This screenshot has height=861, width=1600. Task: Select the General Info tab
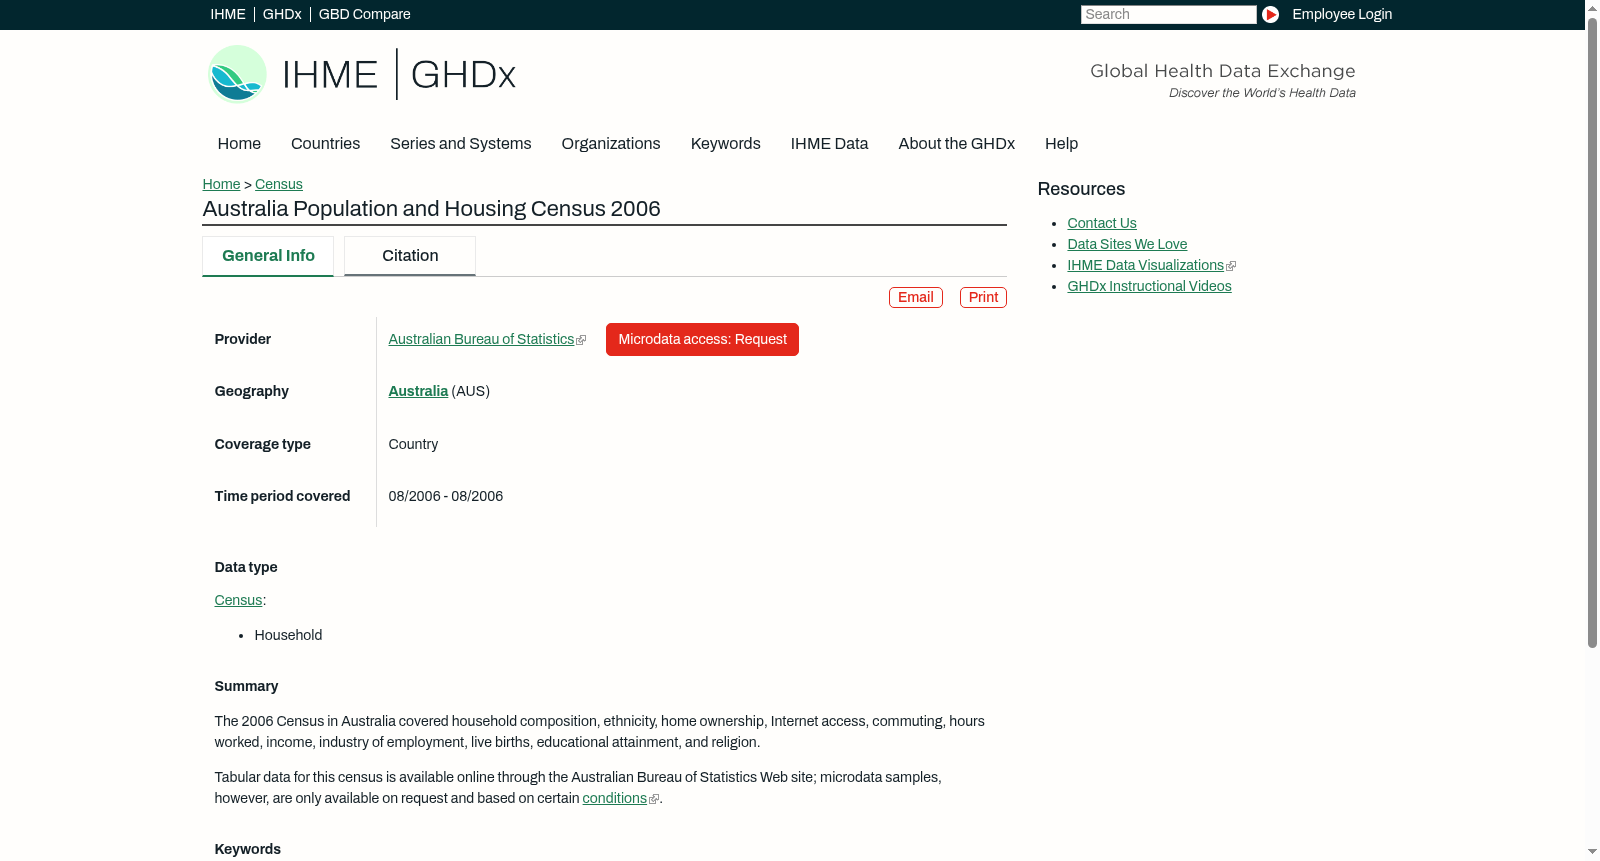point(268,256)
